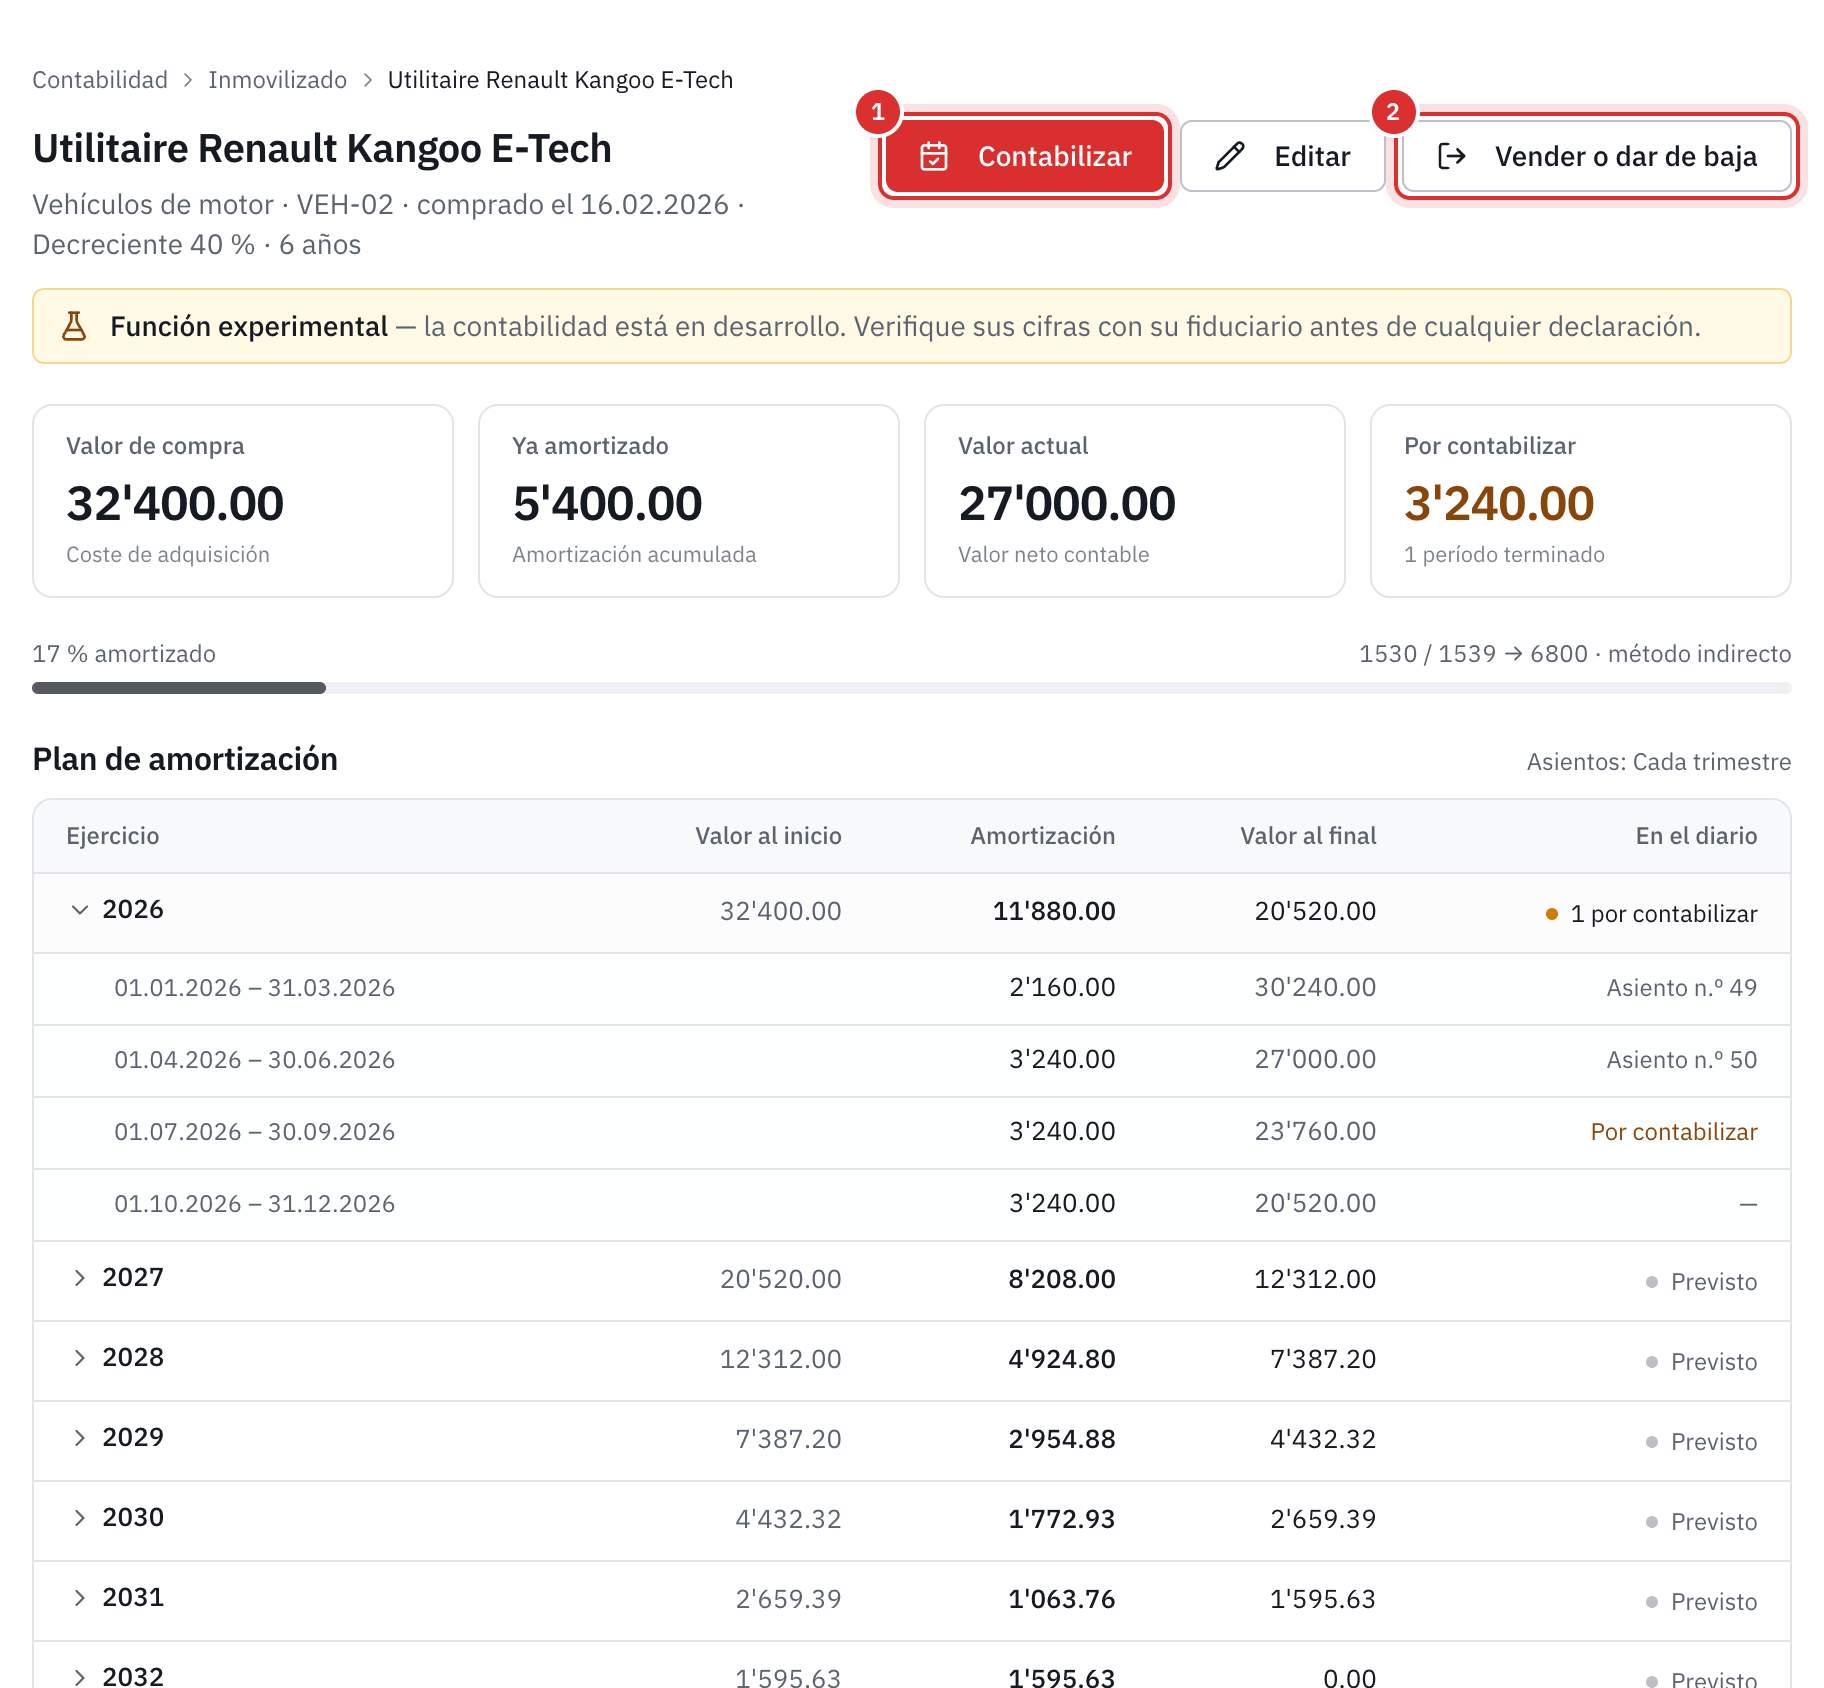
Task: Click the 2027 Previsto status
Action: click(1702, 1282)
